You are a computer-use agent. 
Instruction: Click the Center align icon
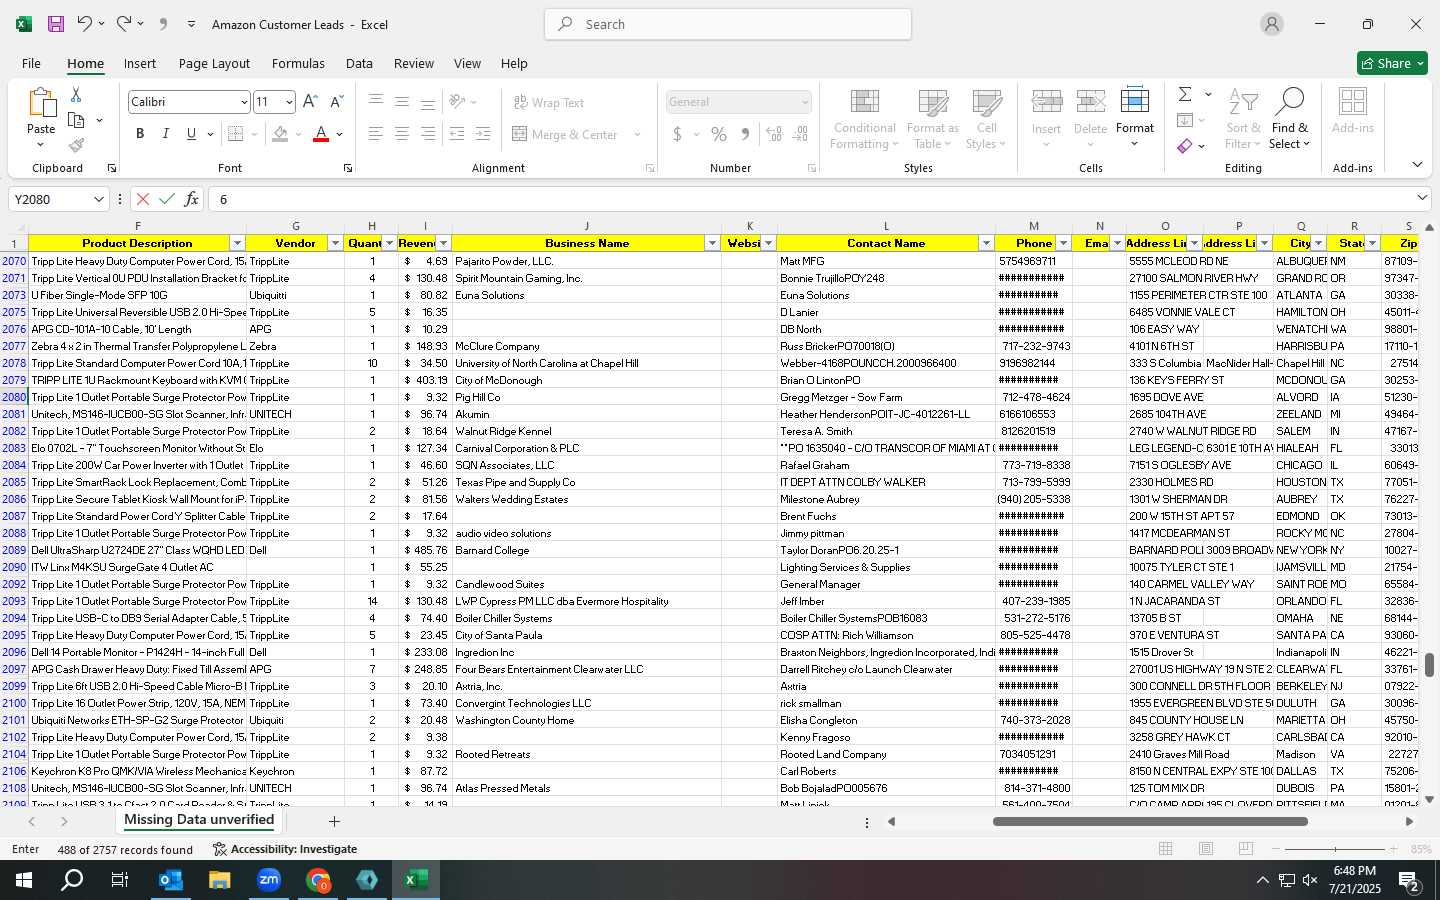[x=401, y=134]
